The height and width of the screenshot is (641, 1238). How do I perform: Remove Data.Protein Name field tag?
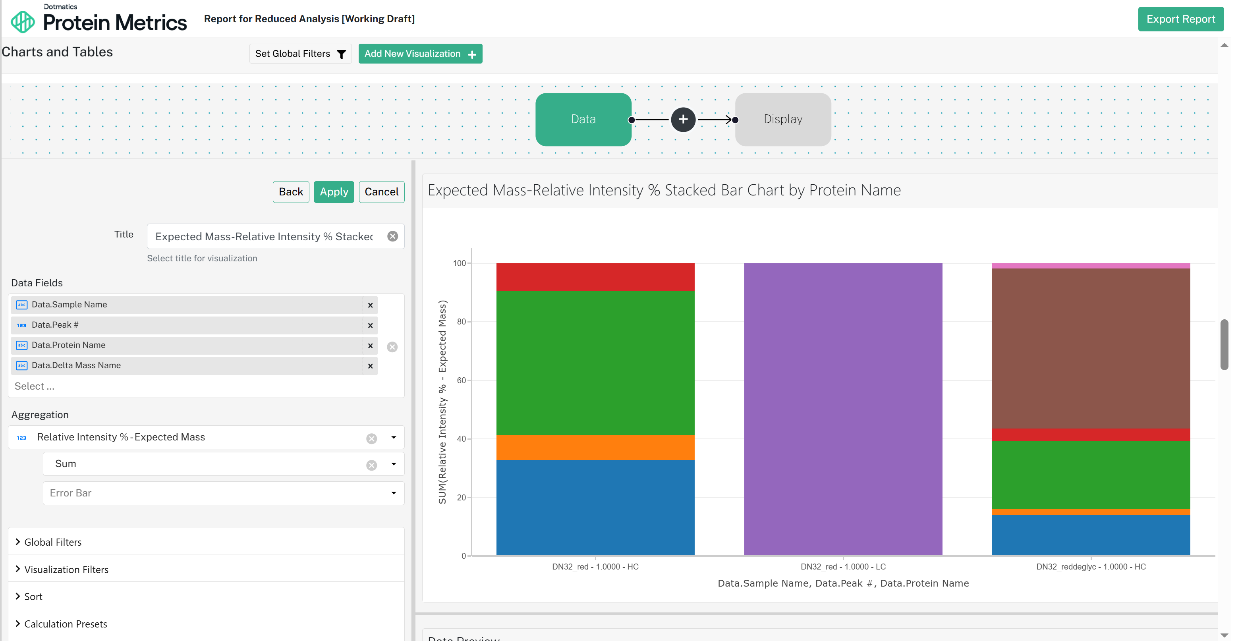[x=370, y=346]
